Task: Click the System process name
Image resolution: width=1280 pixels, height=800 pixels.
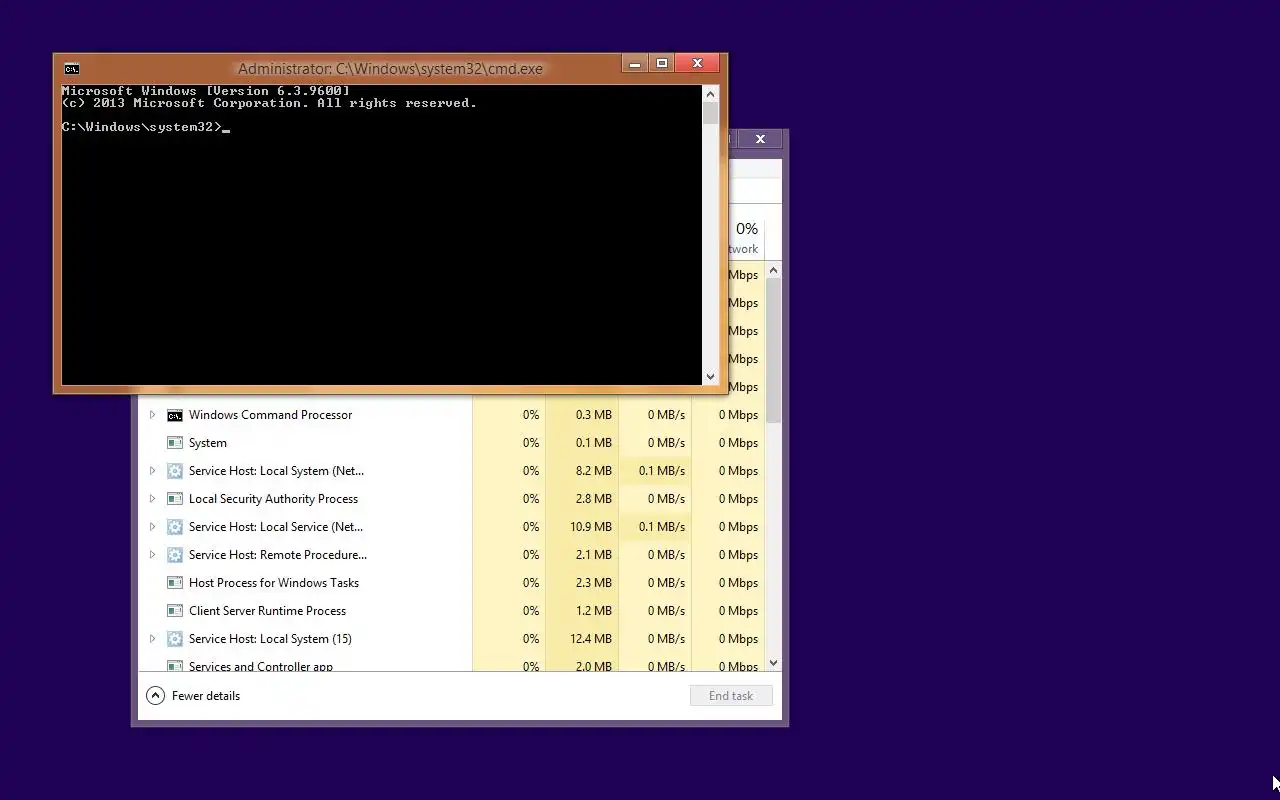Action: (208, 443)
